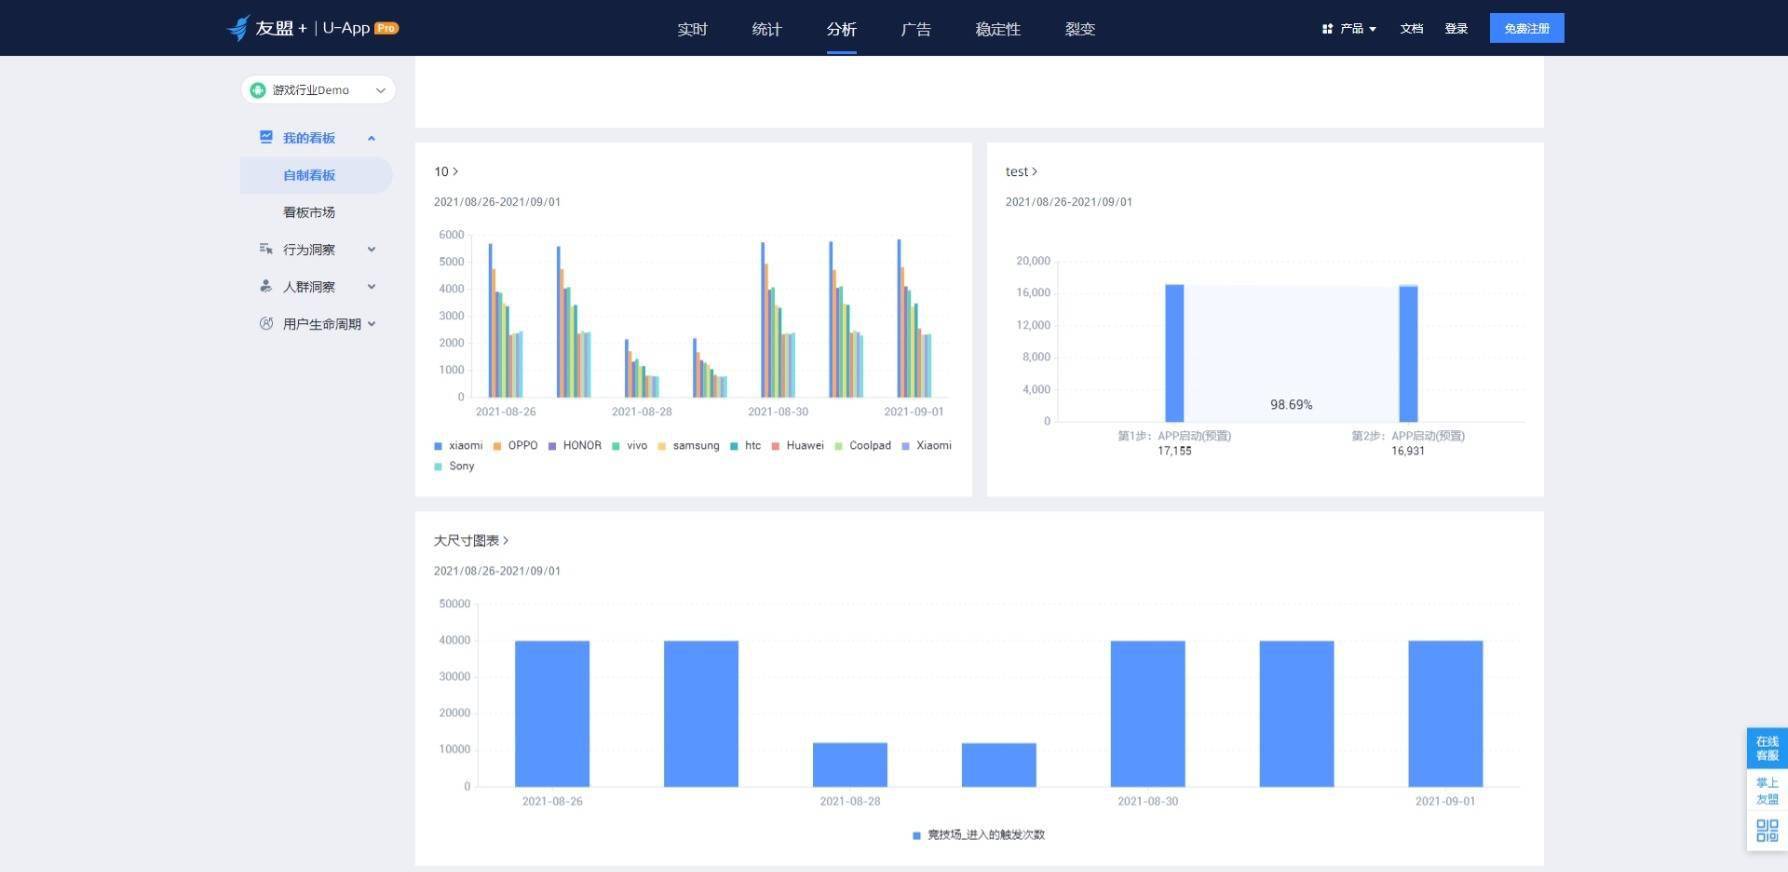Open the 游戏行业Demo app dropdown
This screenshot has height=872, width=1788.
click(318, 90)
